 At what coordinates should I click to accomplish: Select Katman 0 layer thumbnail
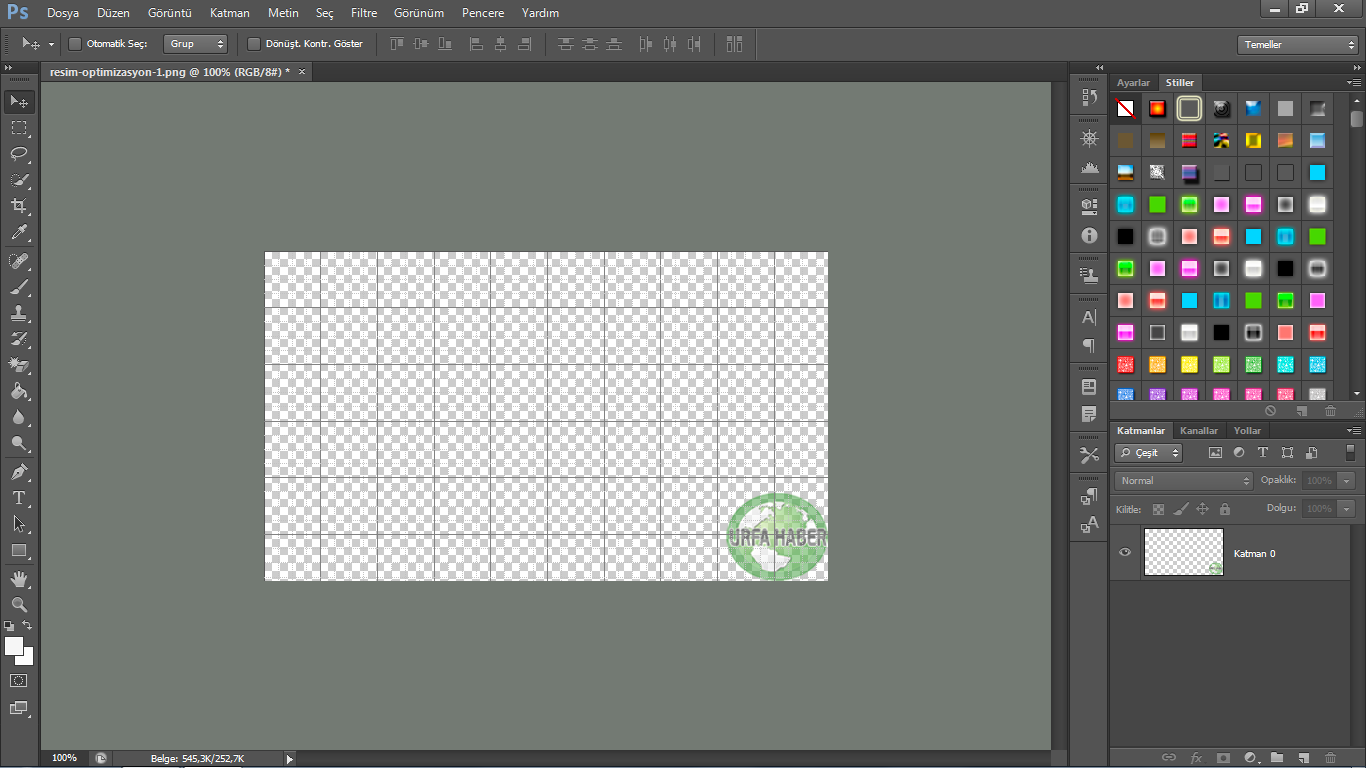(x=1184, y=552)
